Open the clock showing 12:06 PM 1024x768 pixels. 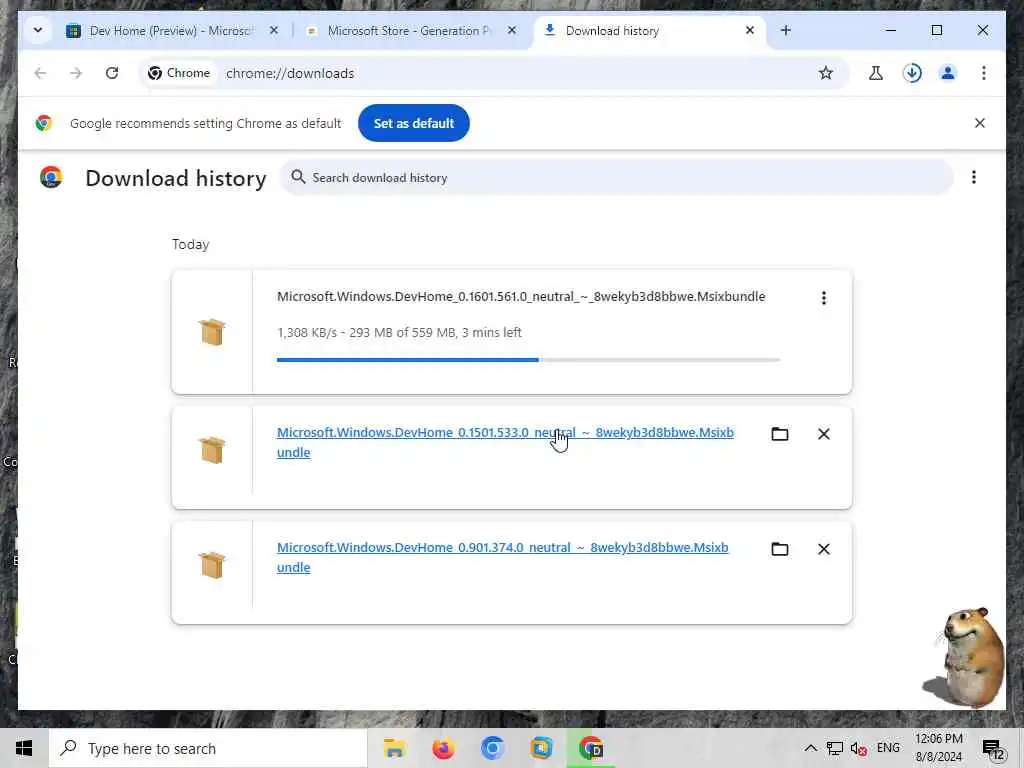(938, 748)
